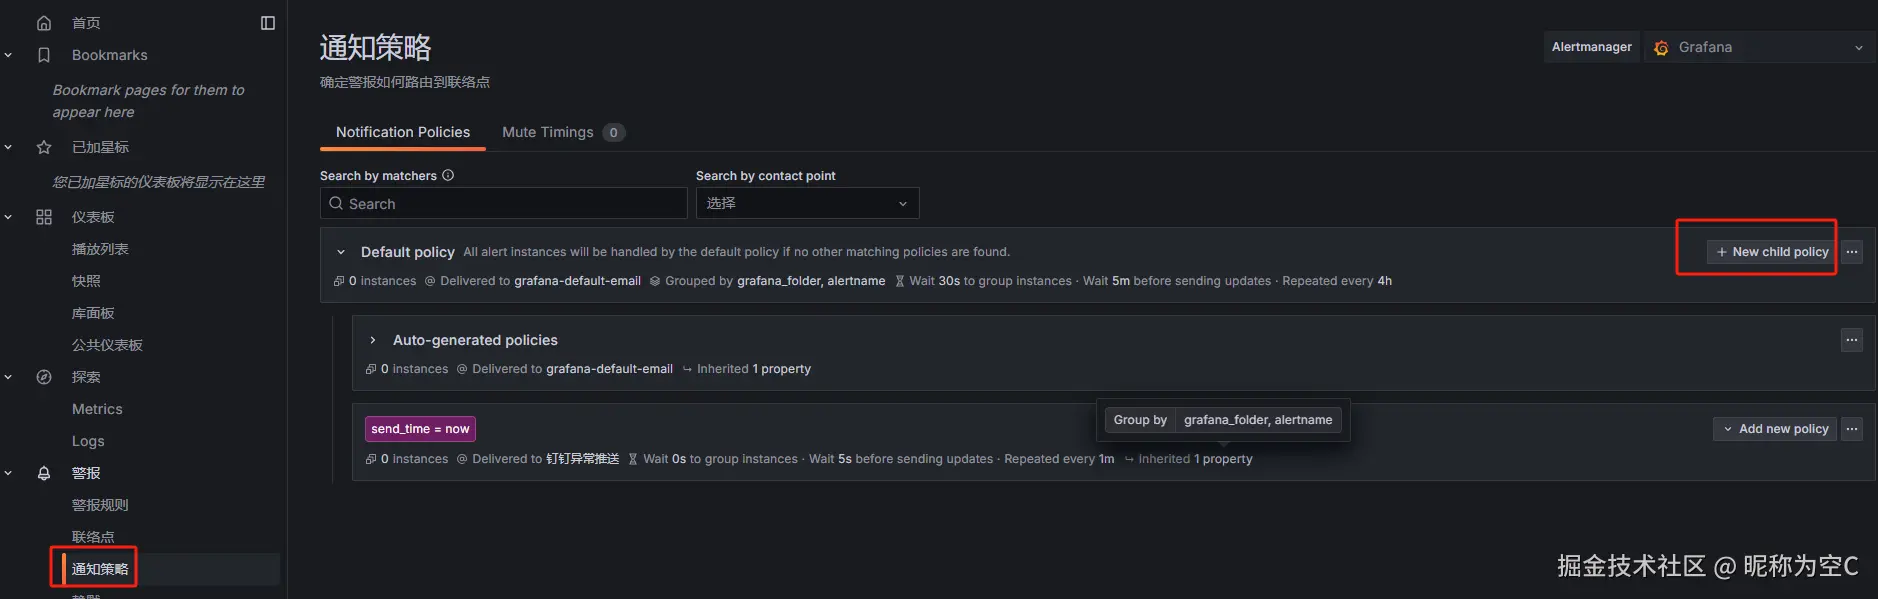Open more actions for Auto-generated policies
This screenshot has width=1878, height=599.
[x=1852, y=340]
